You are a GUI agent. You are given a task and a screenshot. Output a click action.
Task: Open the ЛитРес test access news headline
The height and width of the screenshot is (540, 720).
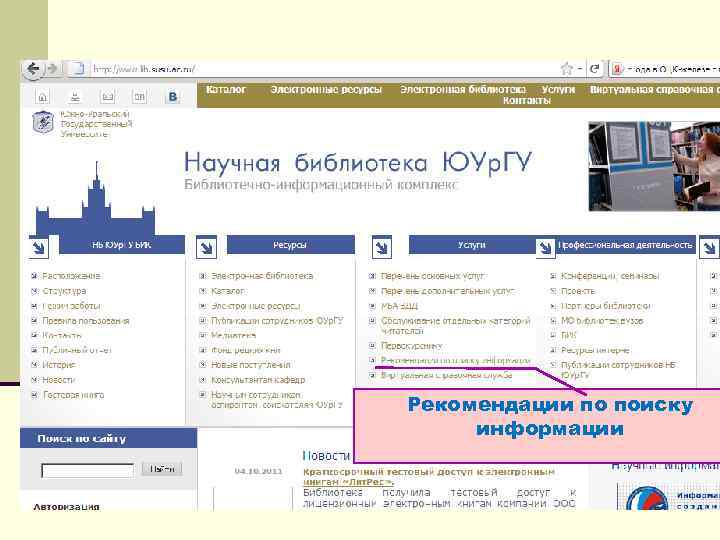(429, 477)
